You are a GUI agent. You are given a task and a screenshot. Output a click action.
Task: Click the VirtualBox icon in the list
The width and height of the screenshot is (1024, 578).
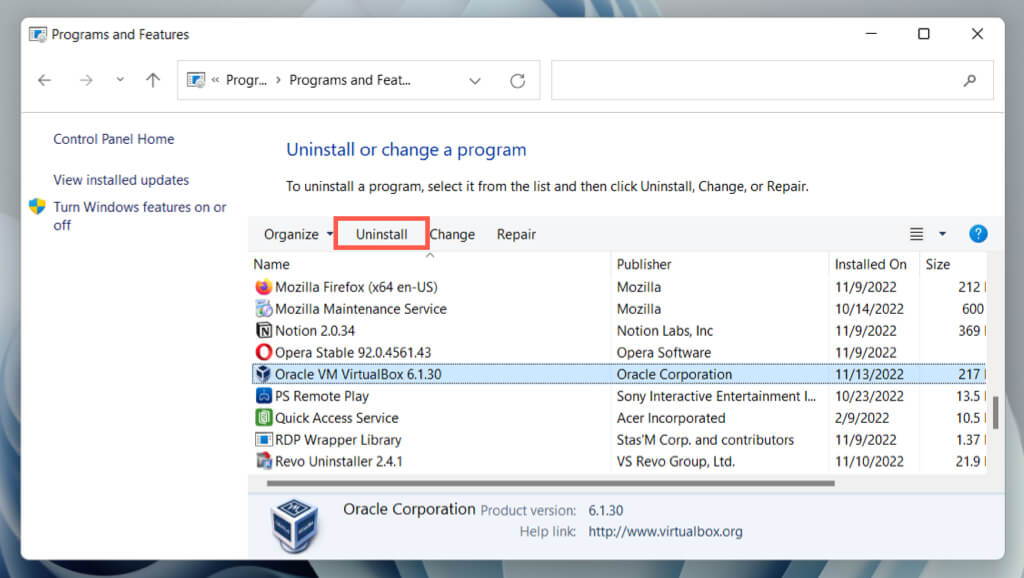pos(263,374)
